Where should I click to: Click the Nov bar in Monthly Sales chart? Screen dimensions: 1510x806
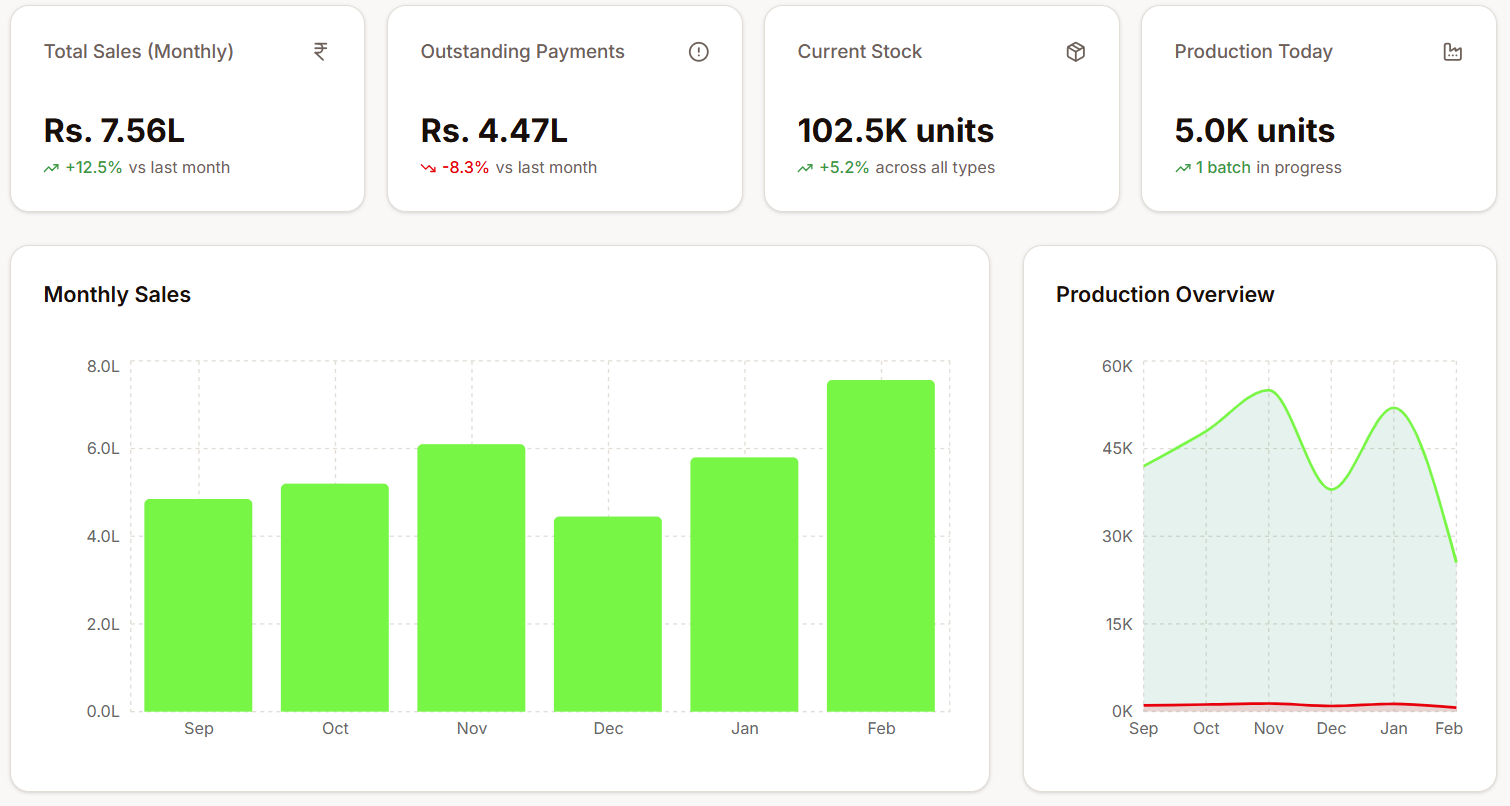point(471,578)
